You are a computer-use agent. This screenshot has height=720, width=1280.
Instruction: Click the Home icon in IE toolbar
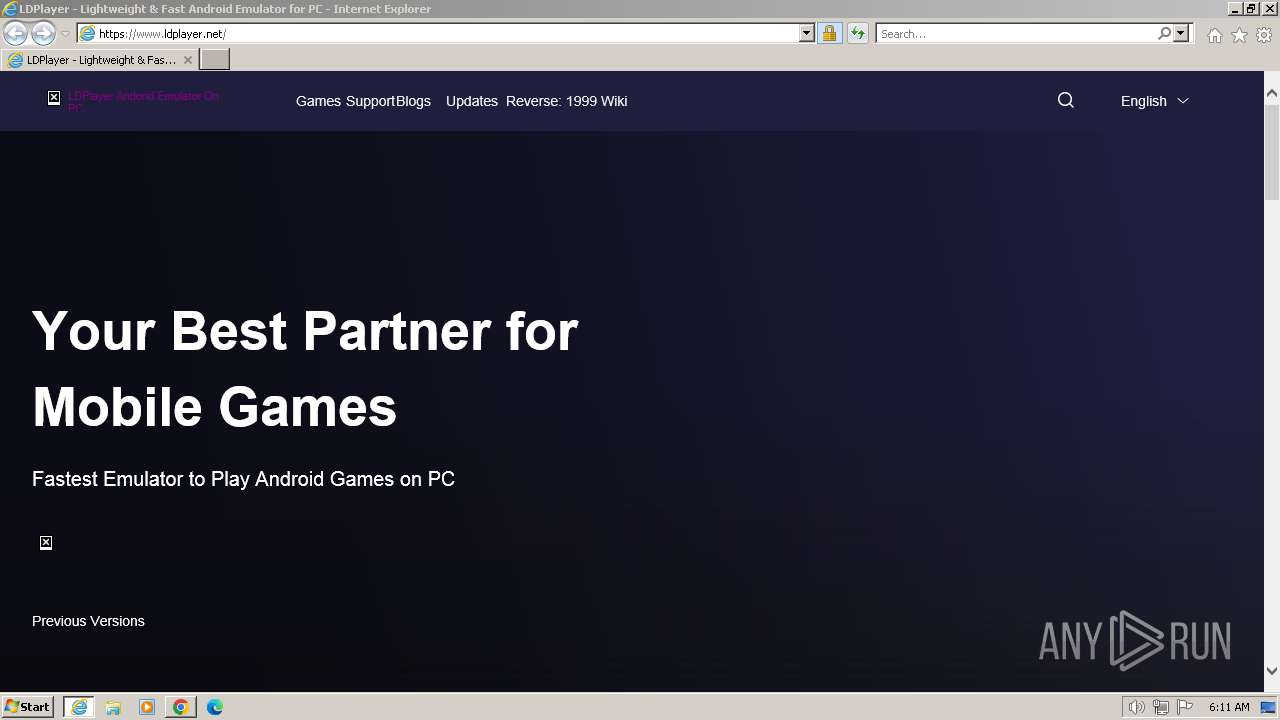[x=1214, y=35]
